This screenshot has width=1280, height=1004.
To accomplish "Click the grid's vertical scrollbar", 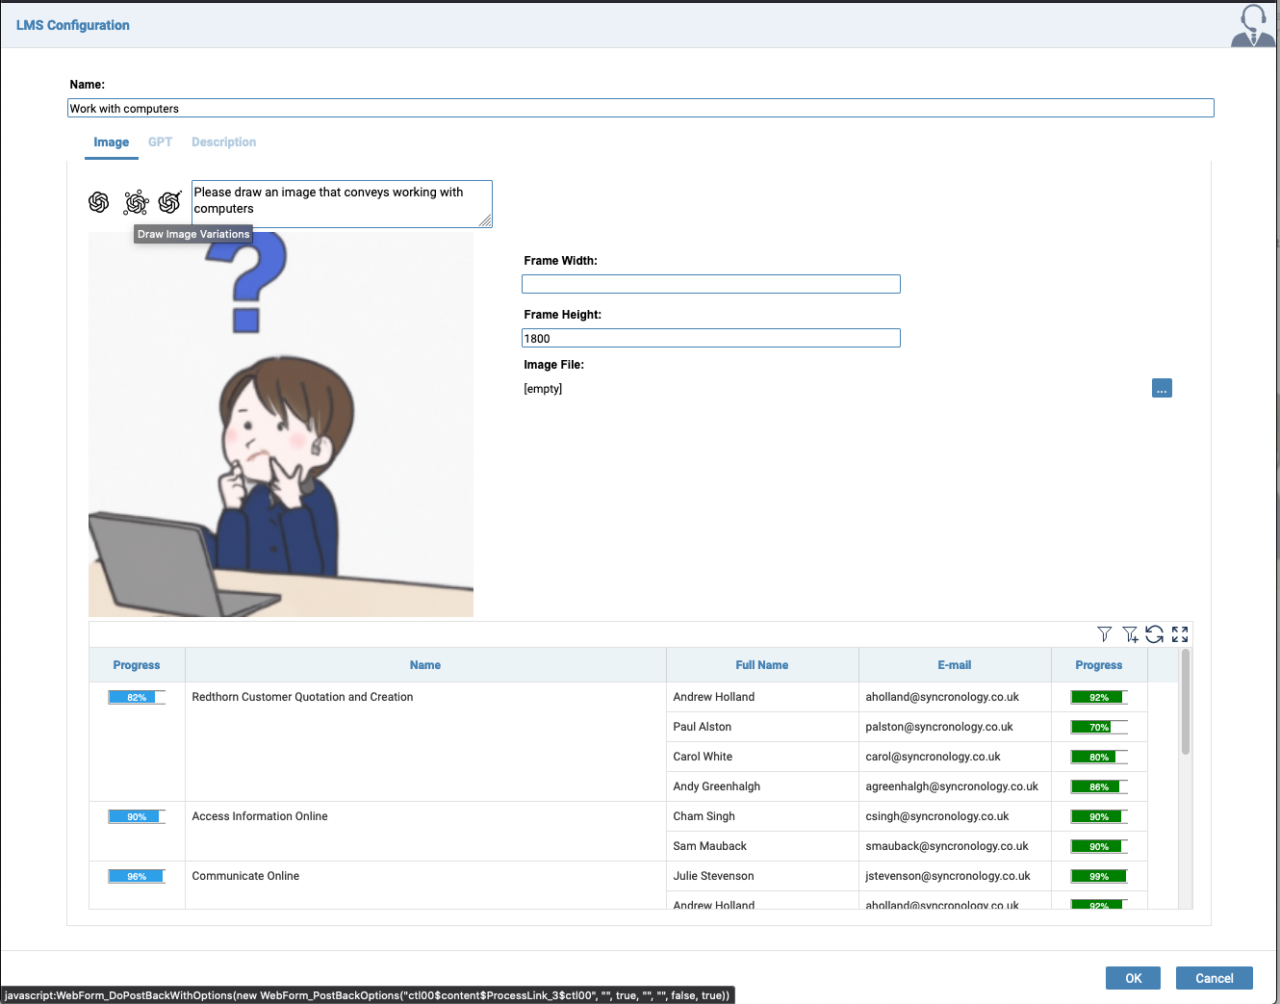I will 1186,702.
